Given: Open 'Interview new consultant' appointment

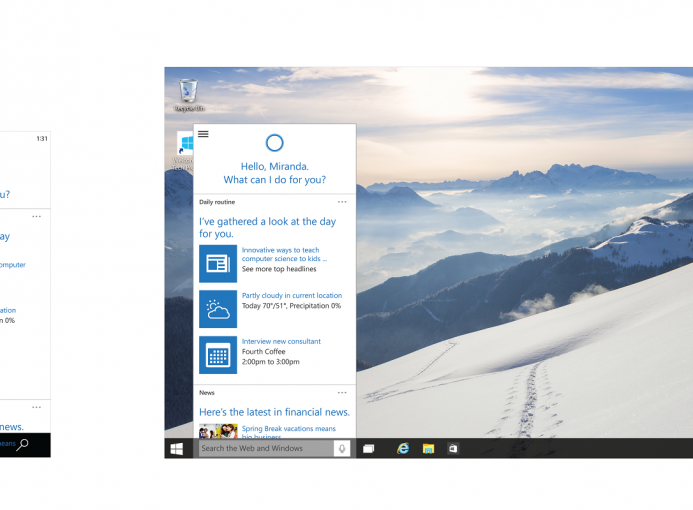Looking at the screenshot, I should (281, 342).
